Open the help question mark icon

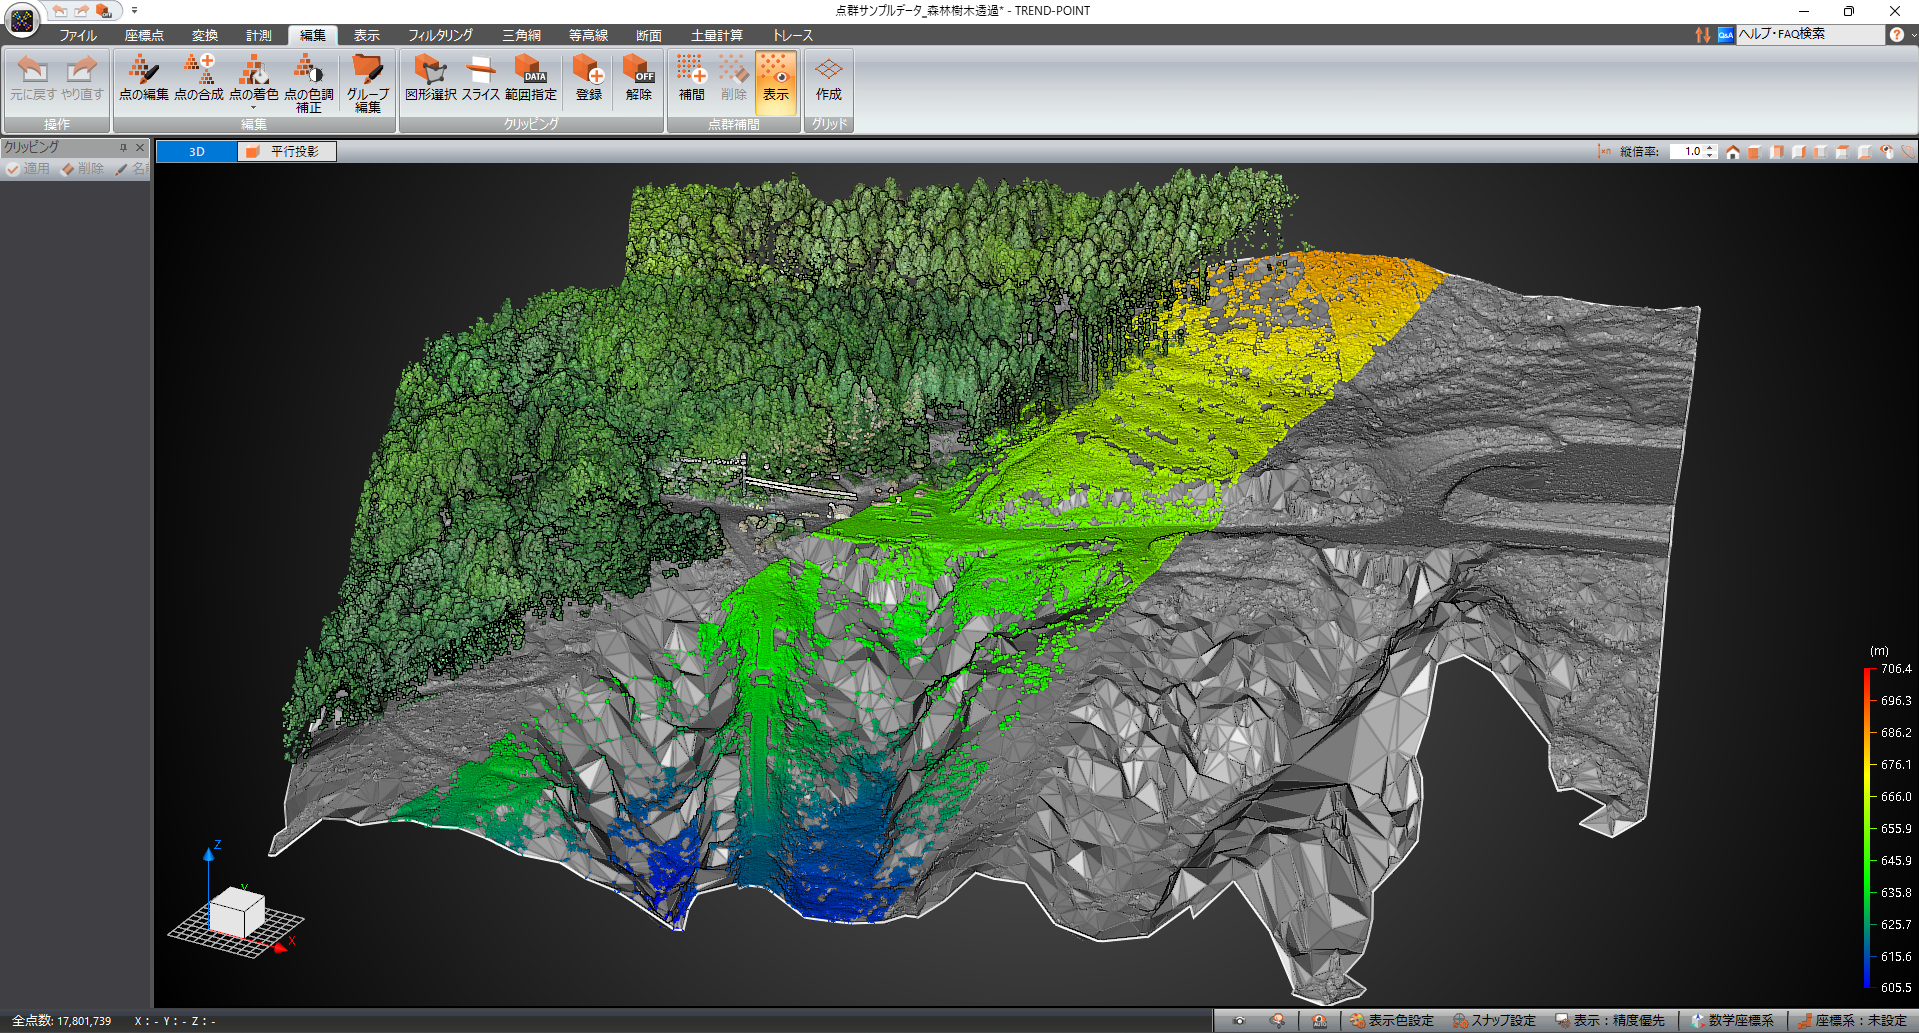[x=1896, y=35]
